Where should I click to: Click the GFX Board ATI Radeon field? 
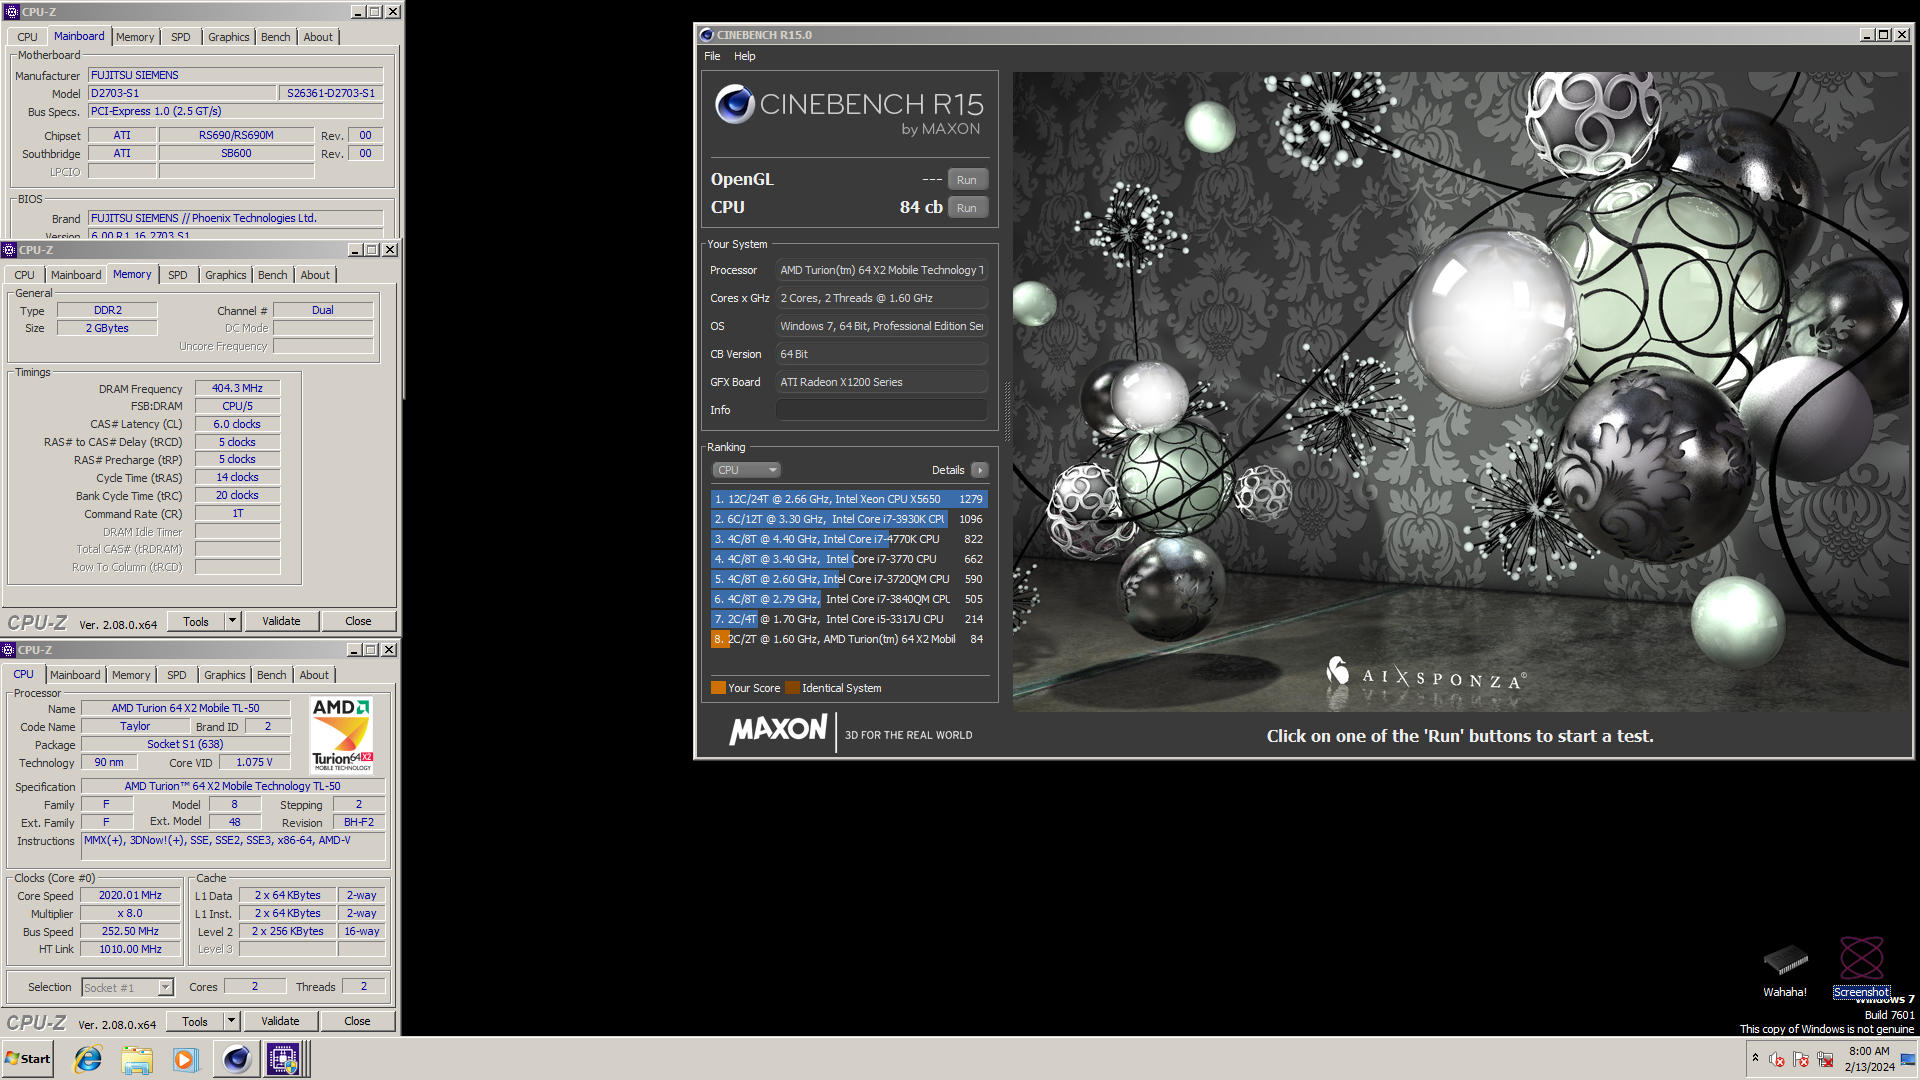pyautogui.click(x=881, y=382)
